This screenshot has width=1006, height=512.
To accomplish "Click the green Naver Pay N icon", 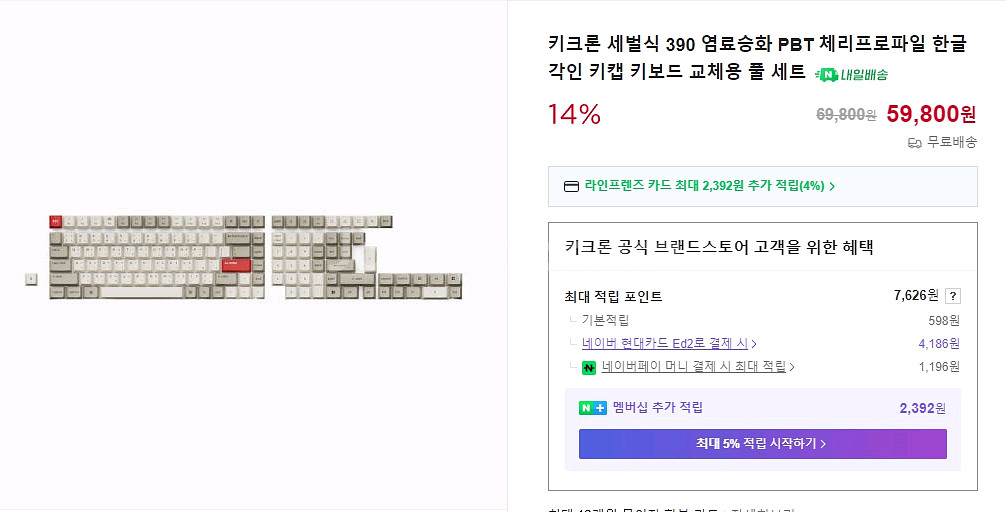I will [x=589, y=367].
